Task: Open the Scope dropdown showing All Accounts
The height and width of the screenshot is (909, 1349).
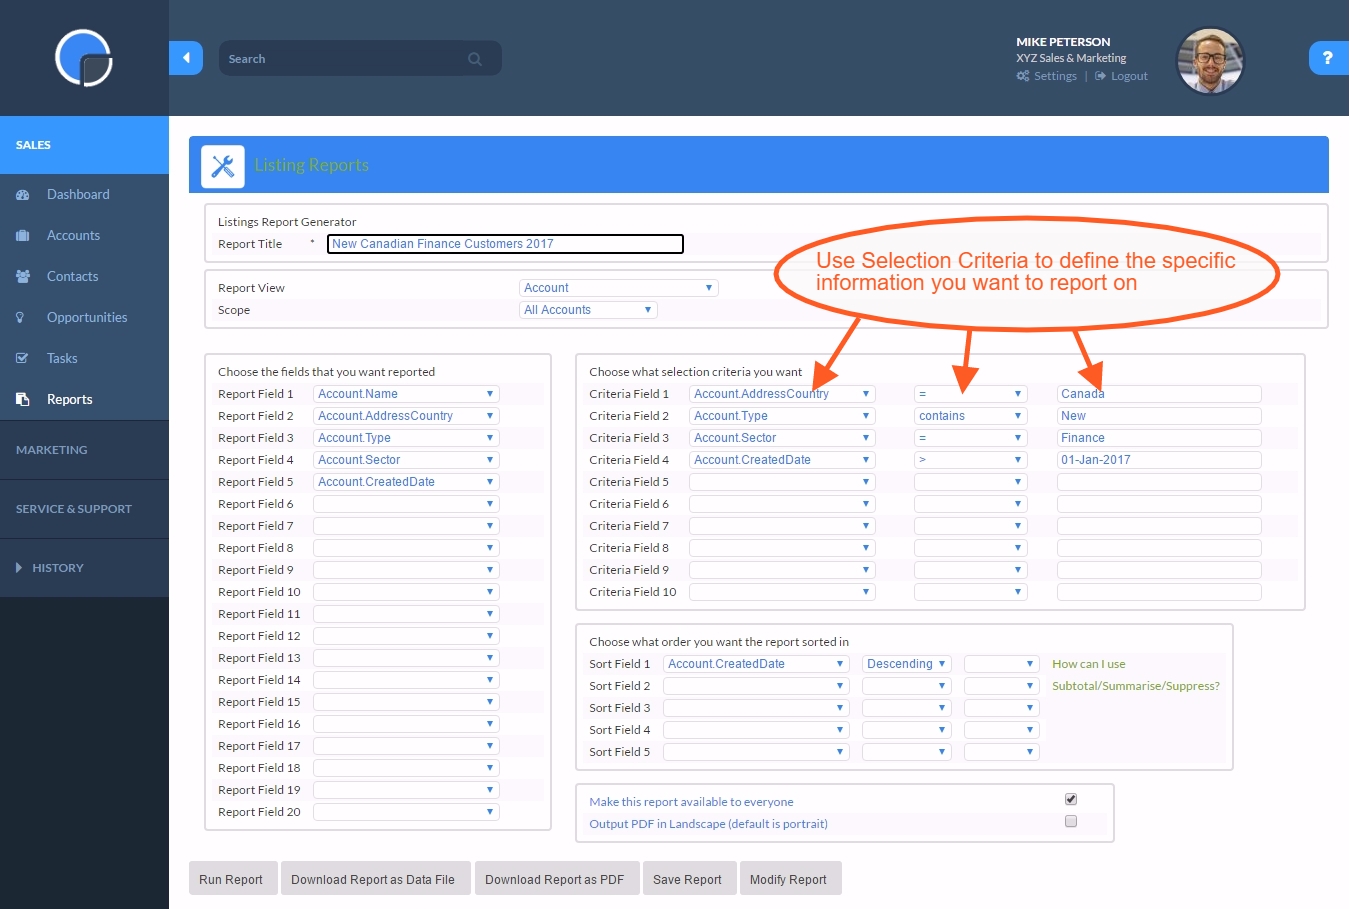Action: (589, 310)
